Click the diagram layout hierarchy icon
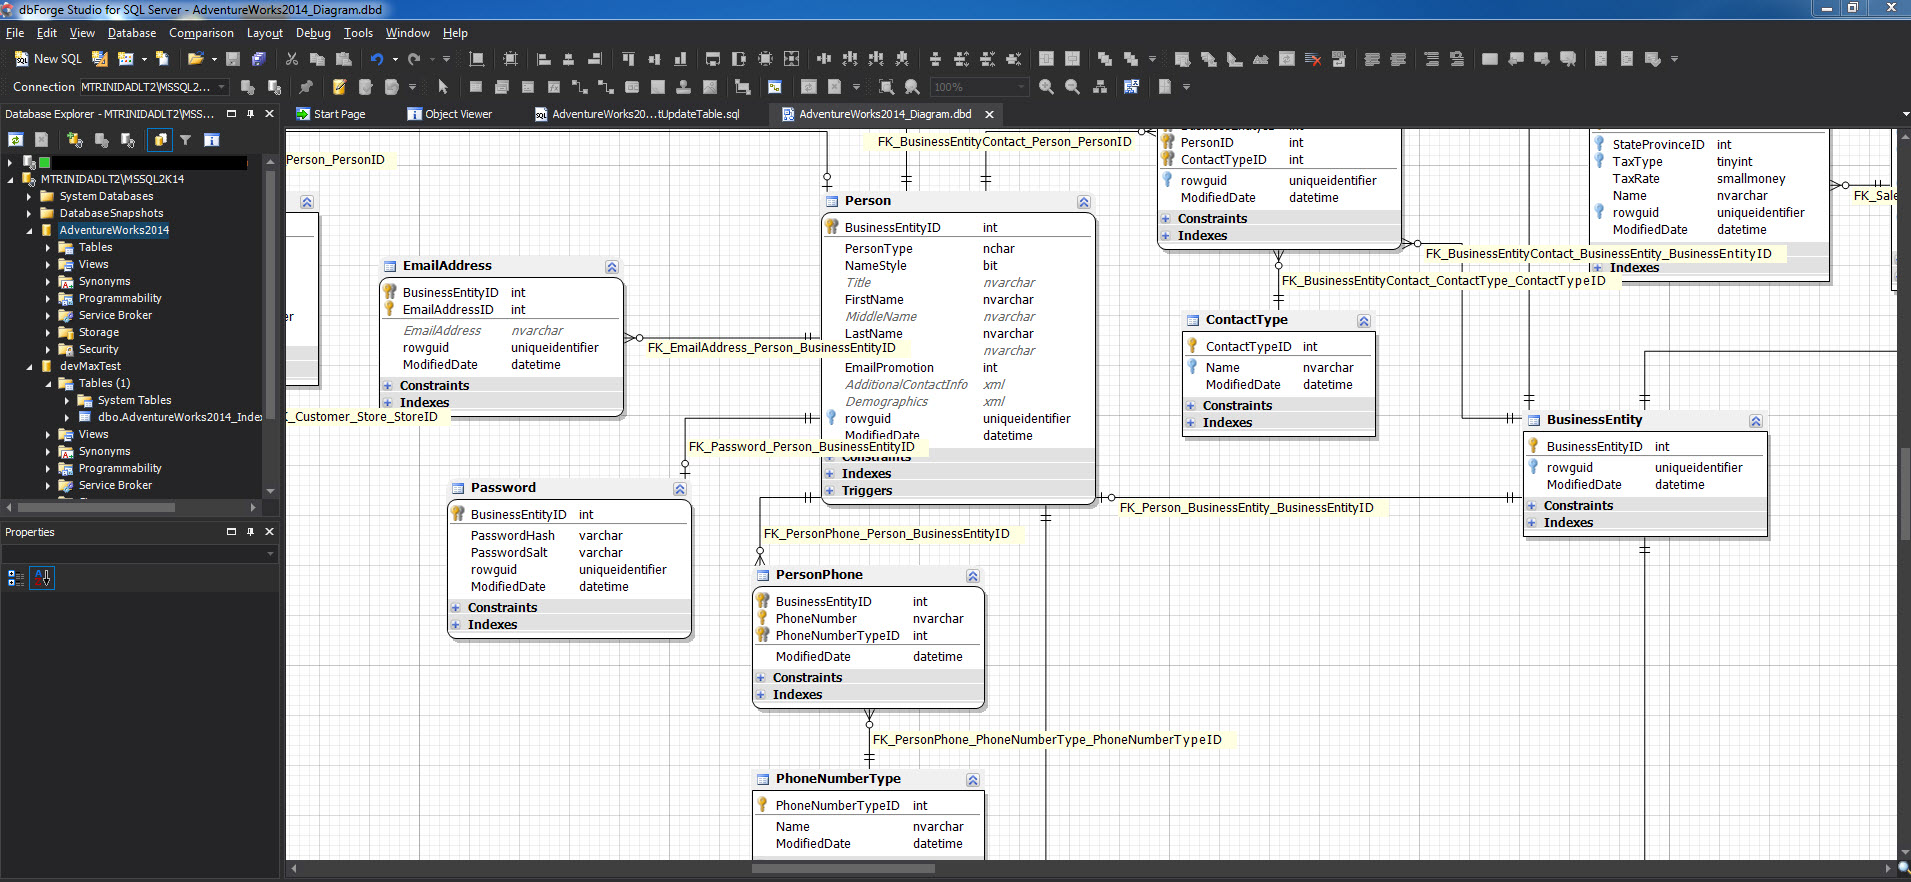 [1100, 87]
